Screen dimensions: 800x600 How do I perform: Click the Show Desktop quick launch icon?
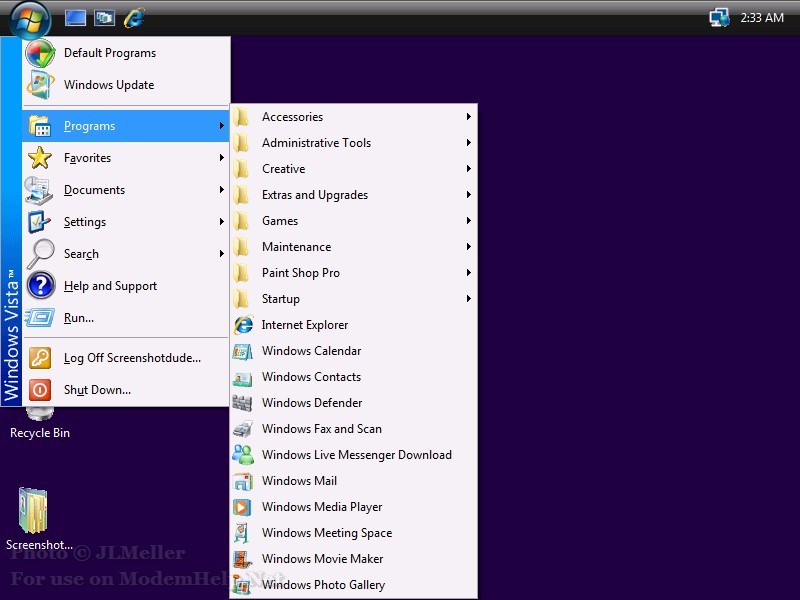[x=75, y=17]
